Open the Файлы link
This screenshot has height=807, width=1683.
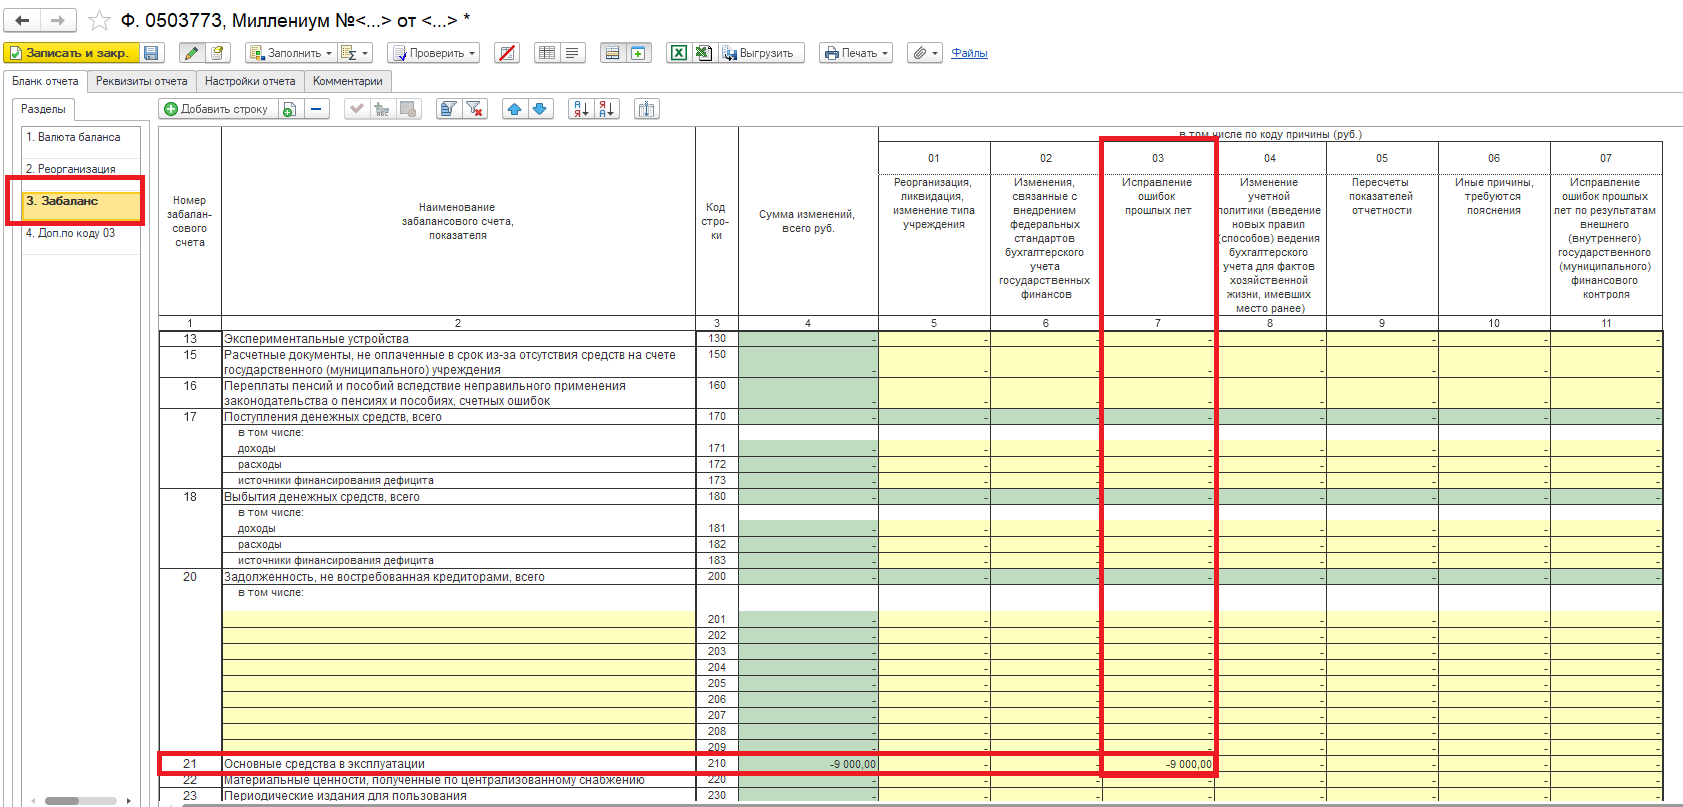click(969, 53)
